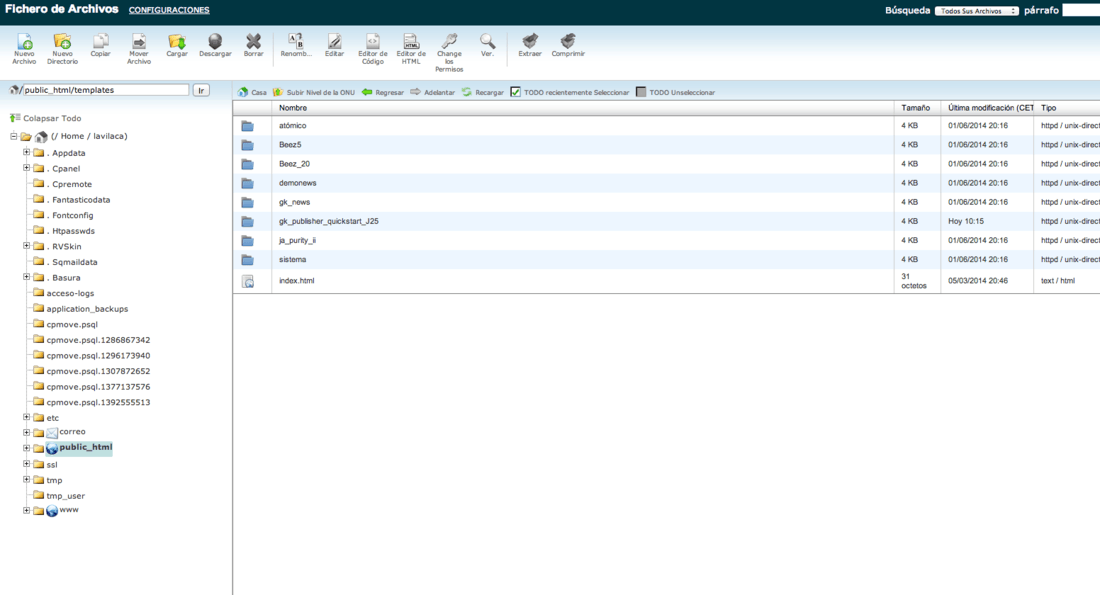This screenshot has height=595, width=1100.
Task: Open the Editar tool
Action: [x=335, y=42]
